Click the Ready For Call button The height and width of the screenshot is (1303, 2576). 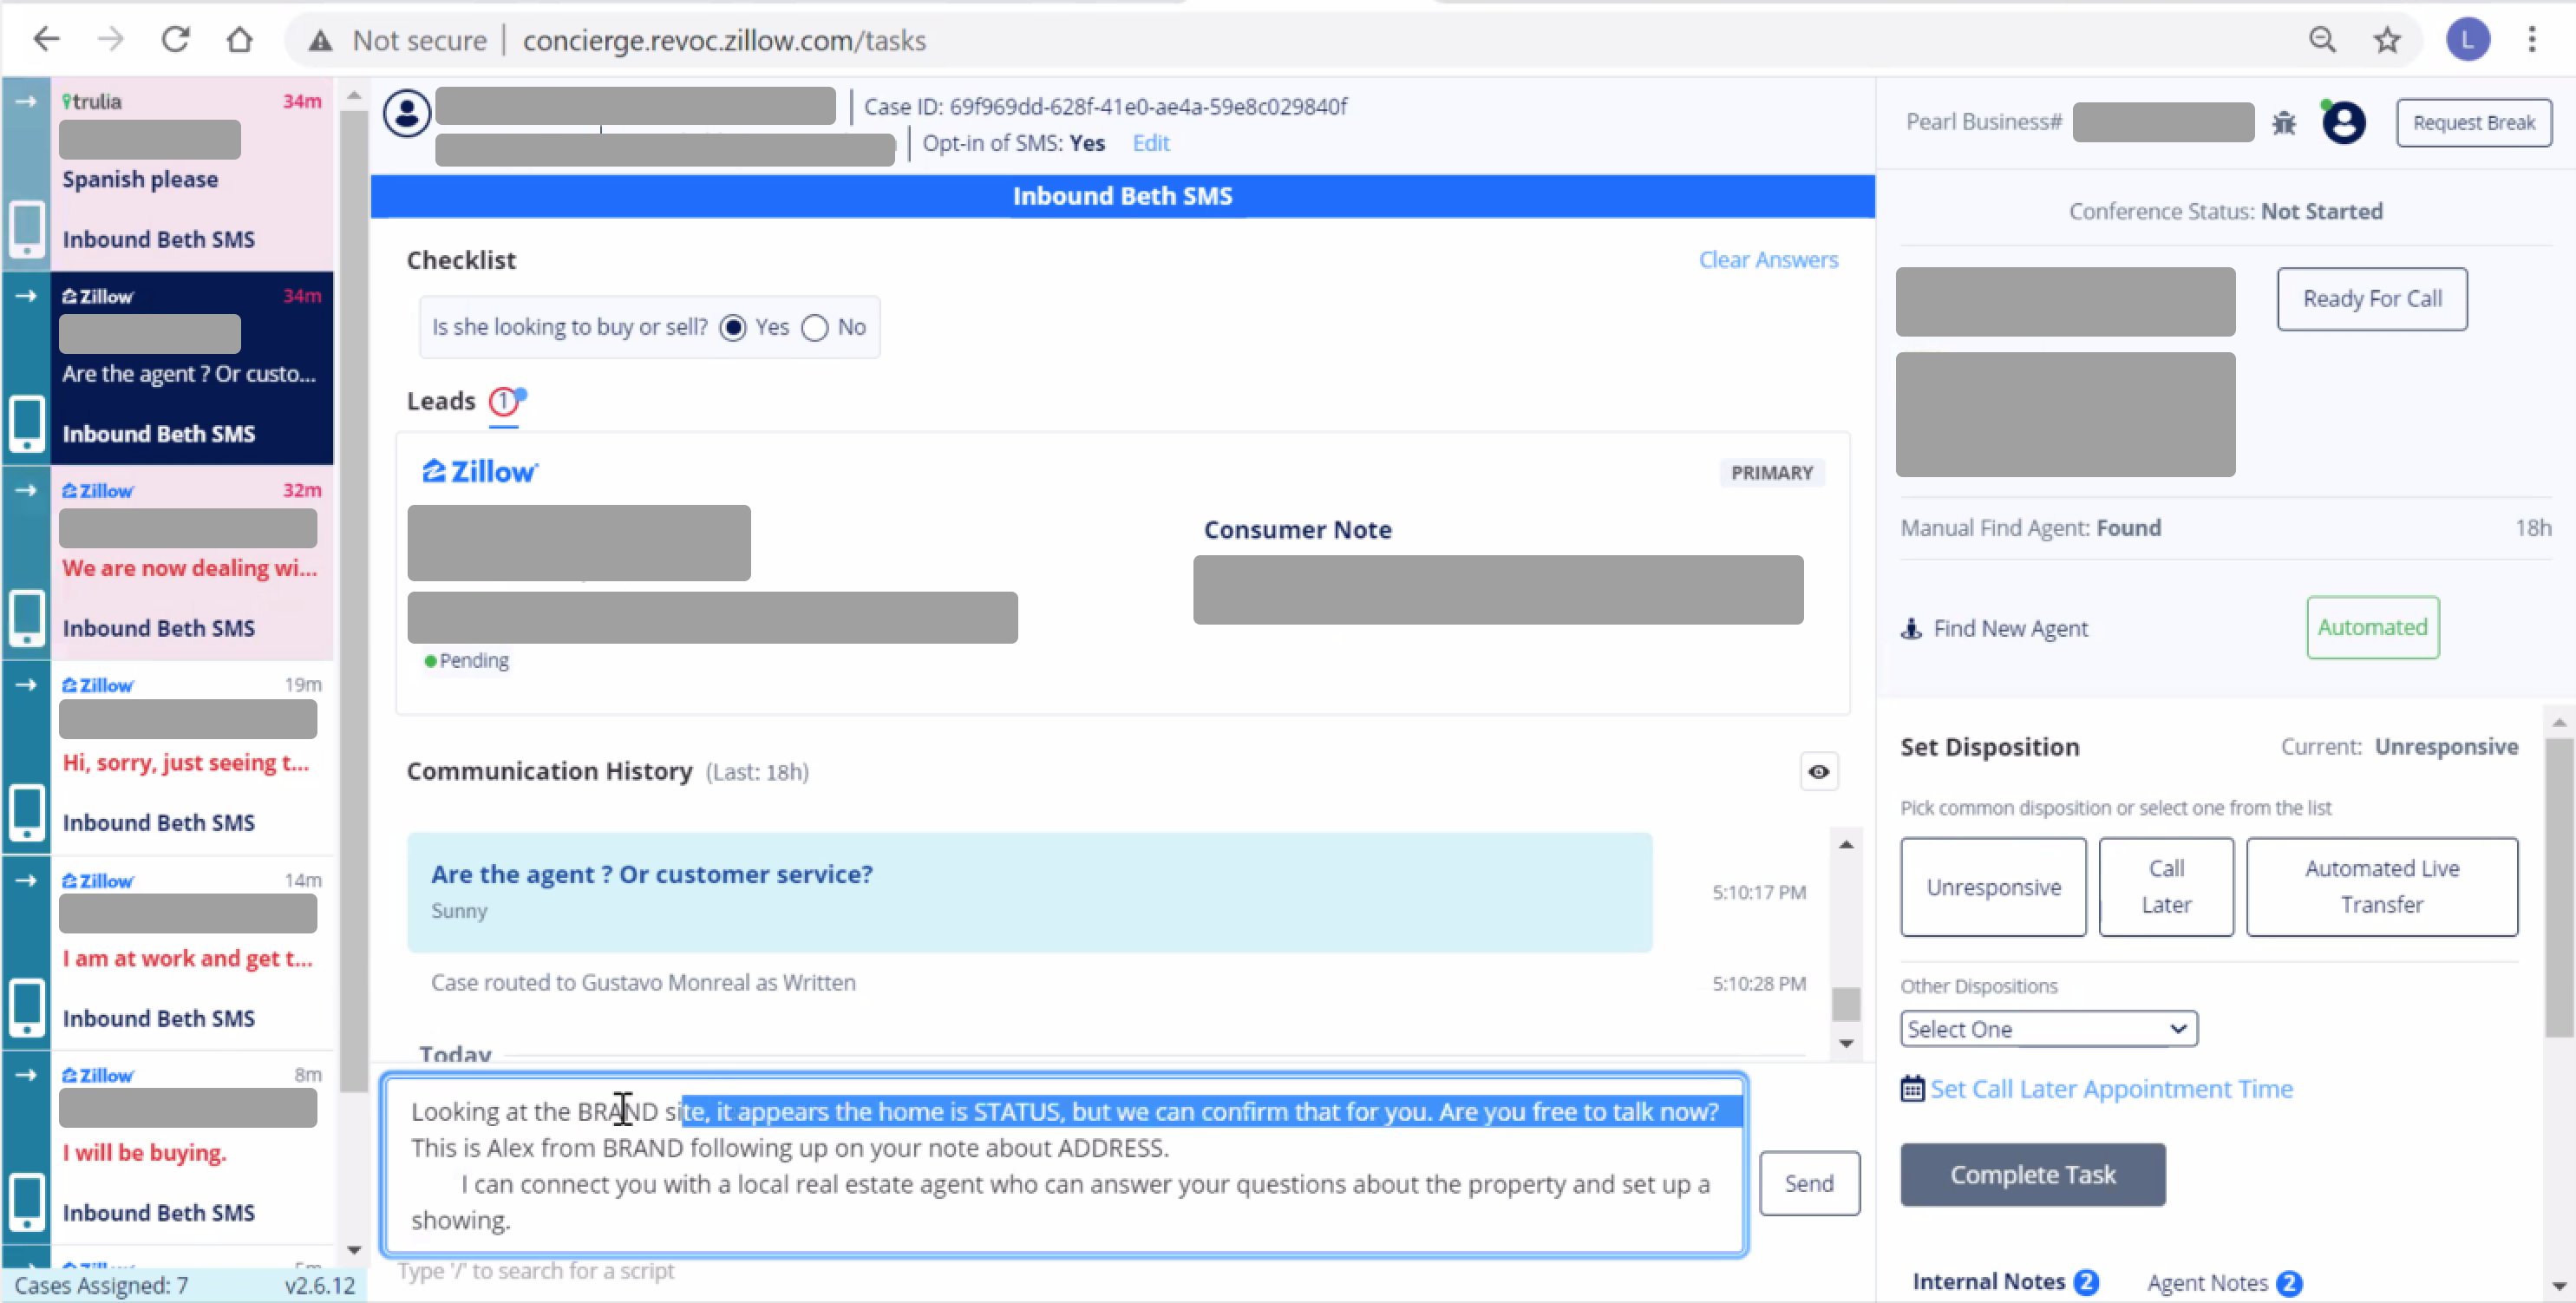pos(2372,298)
